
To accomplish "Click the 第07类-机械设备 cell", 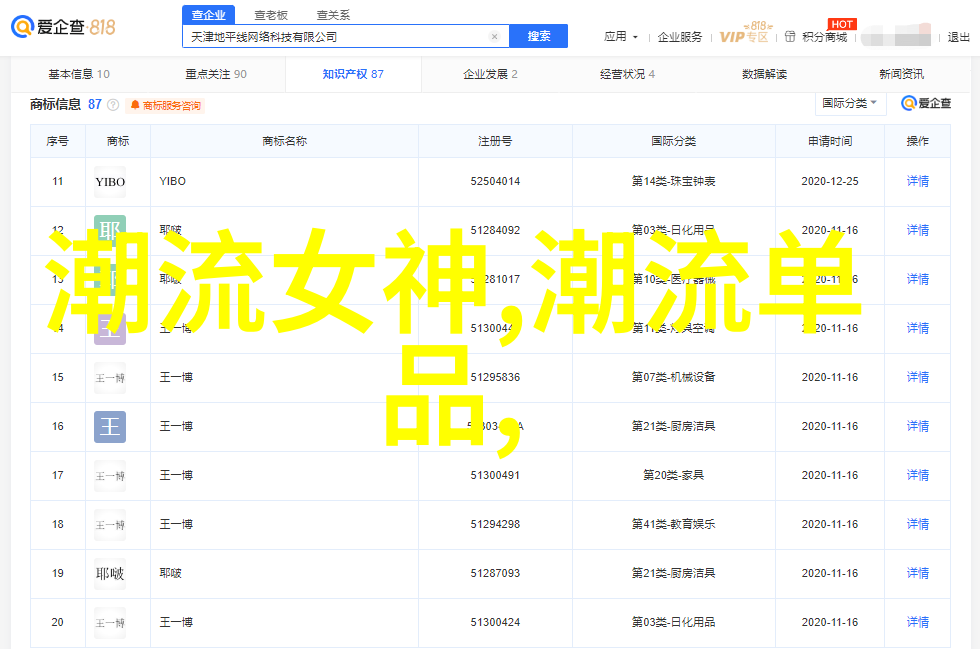I will [673, 377].
